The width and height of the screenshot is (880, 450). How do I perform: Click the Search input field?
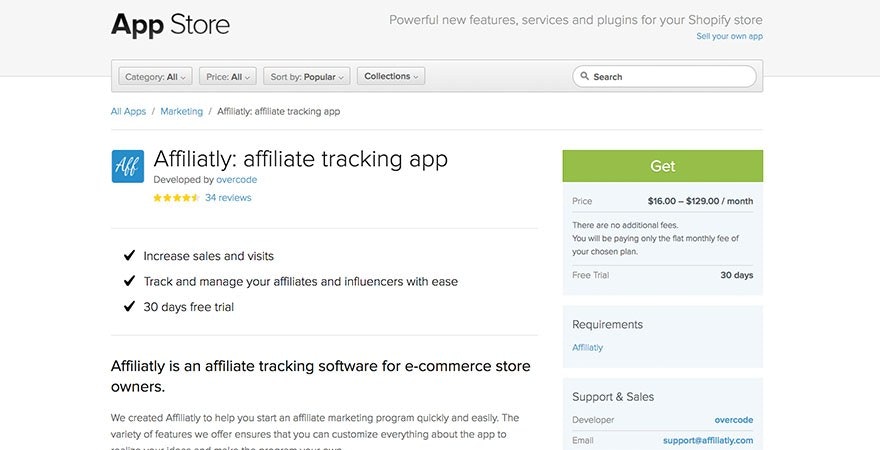click(670, 77)
